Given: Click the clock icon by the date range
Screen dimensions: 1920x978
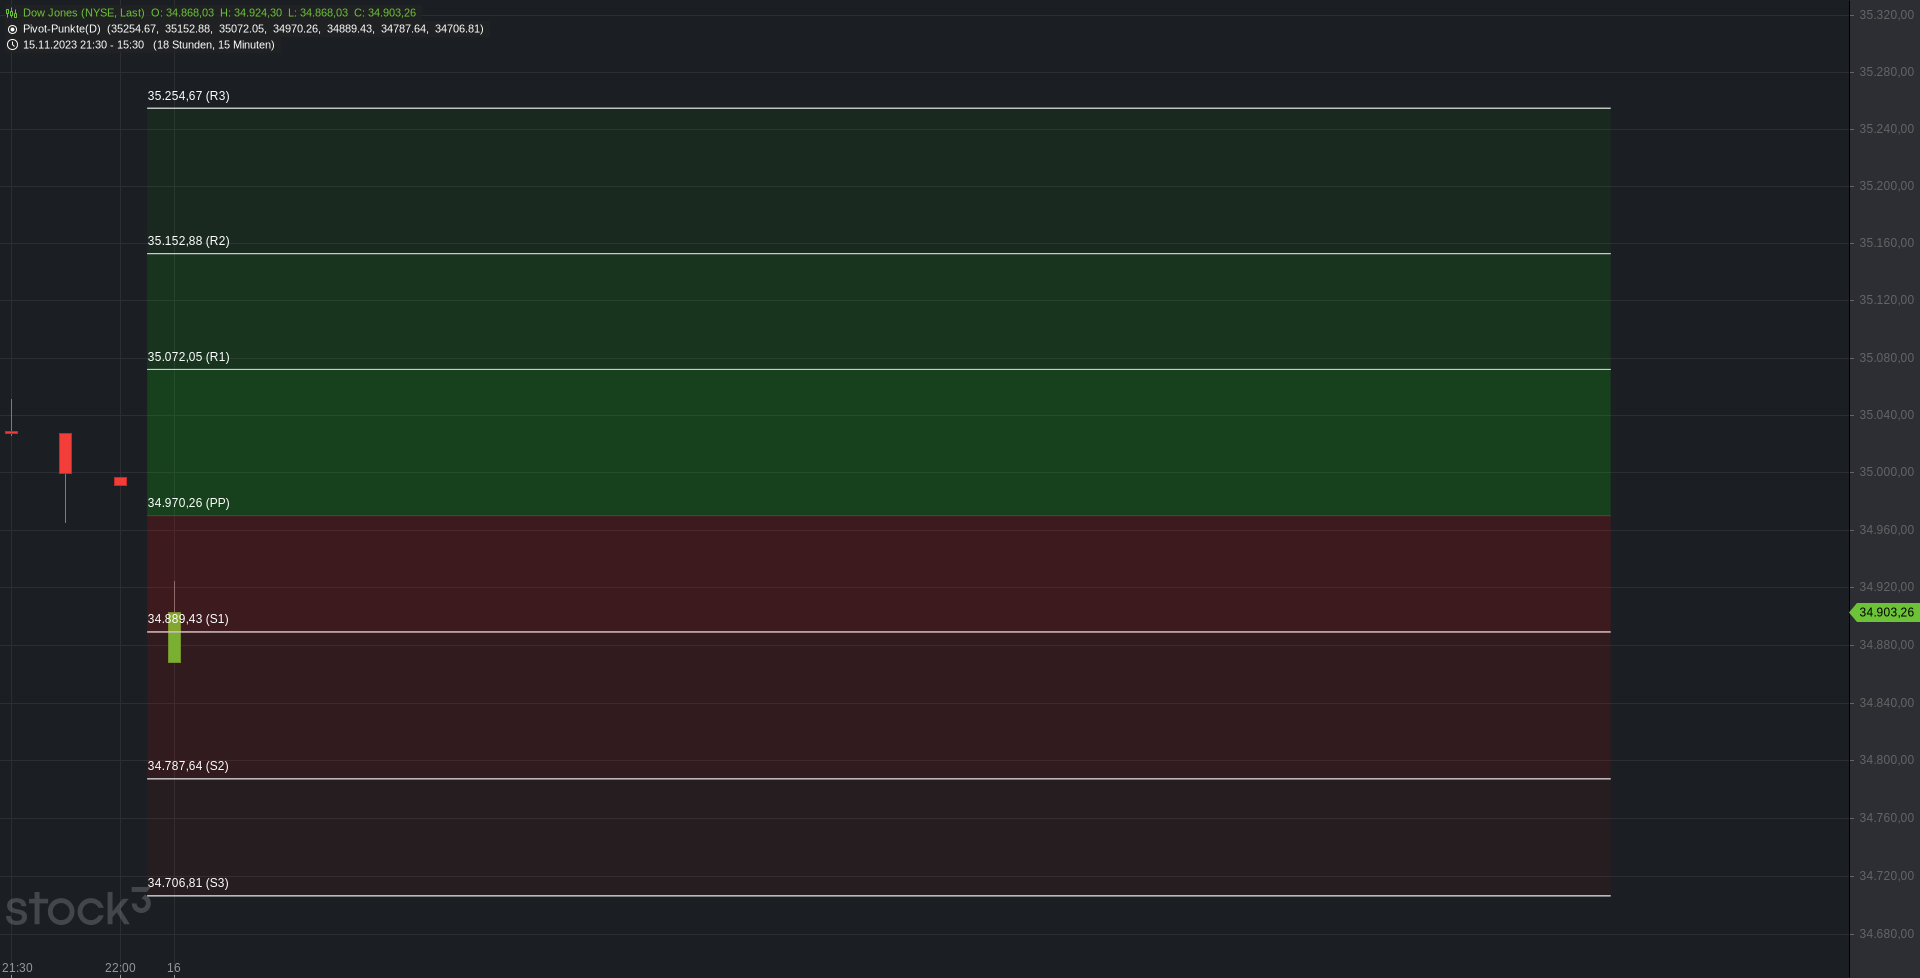Looking at the screenshot, I should pos(12,45).
